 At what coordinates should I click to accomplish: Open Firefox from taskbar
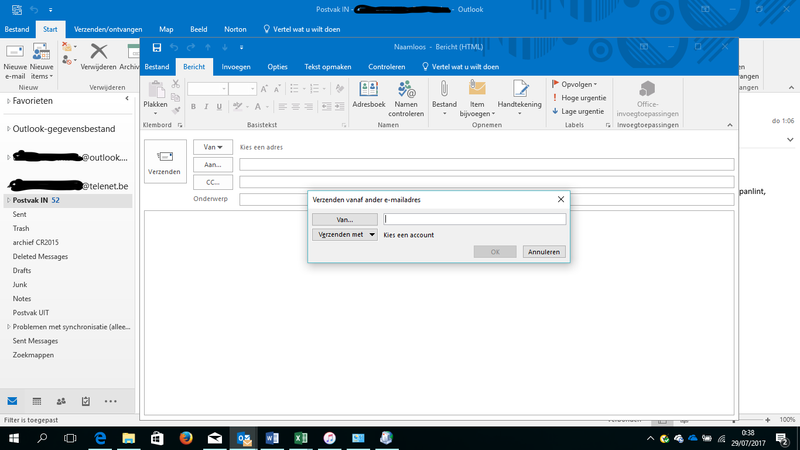click(186, 438)
